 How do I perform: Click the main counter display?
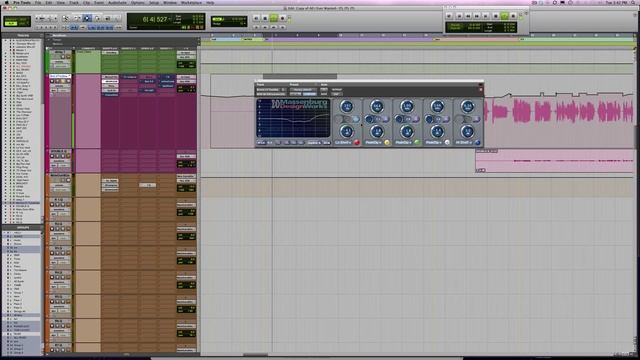[x=154, y=19]
